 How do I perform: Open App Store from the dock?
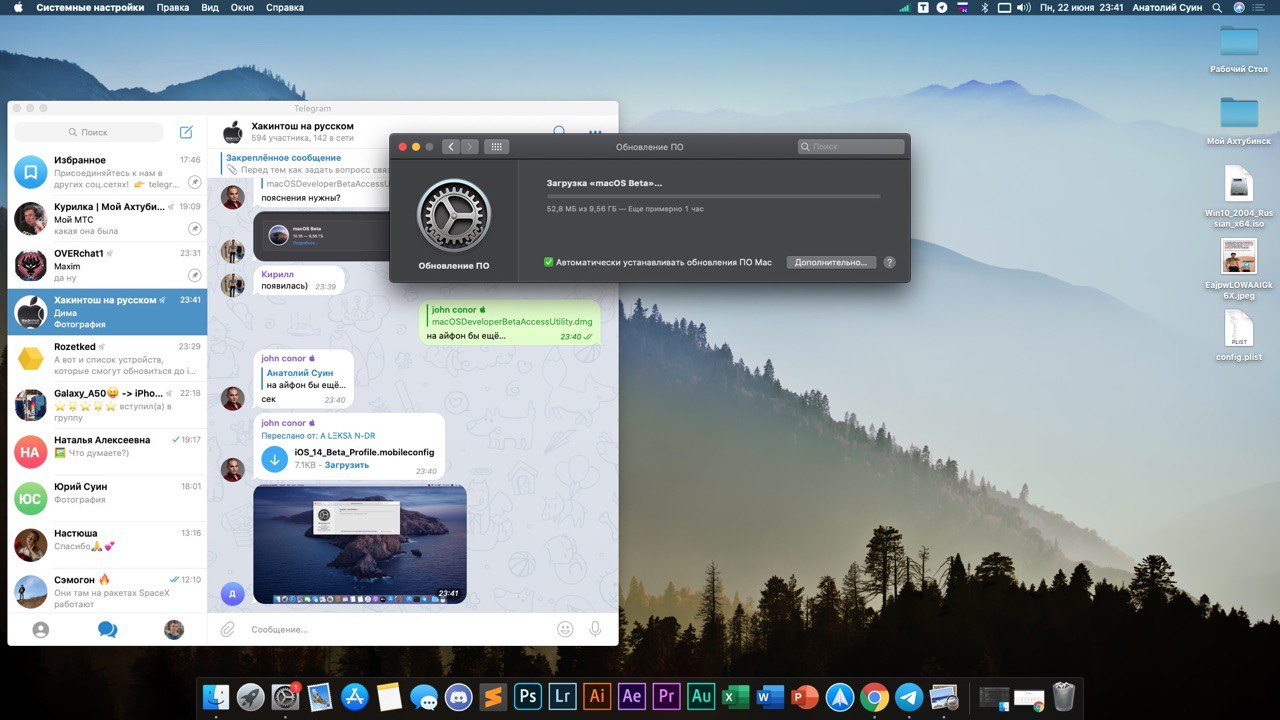click(x=355, y=696)
